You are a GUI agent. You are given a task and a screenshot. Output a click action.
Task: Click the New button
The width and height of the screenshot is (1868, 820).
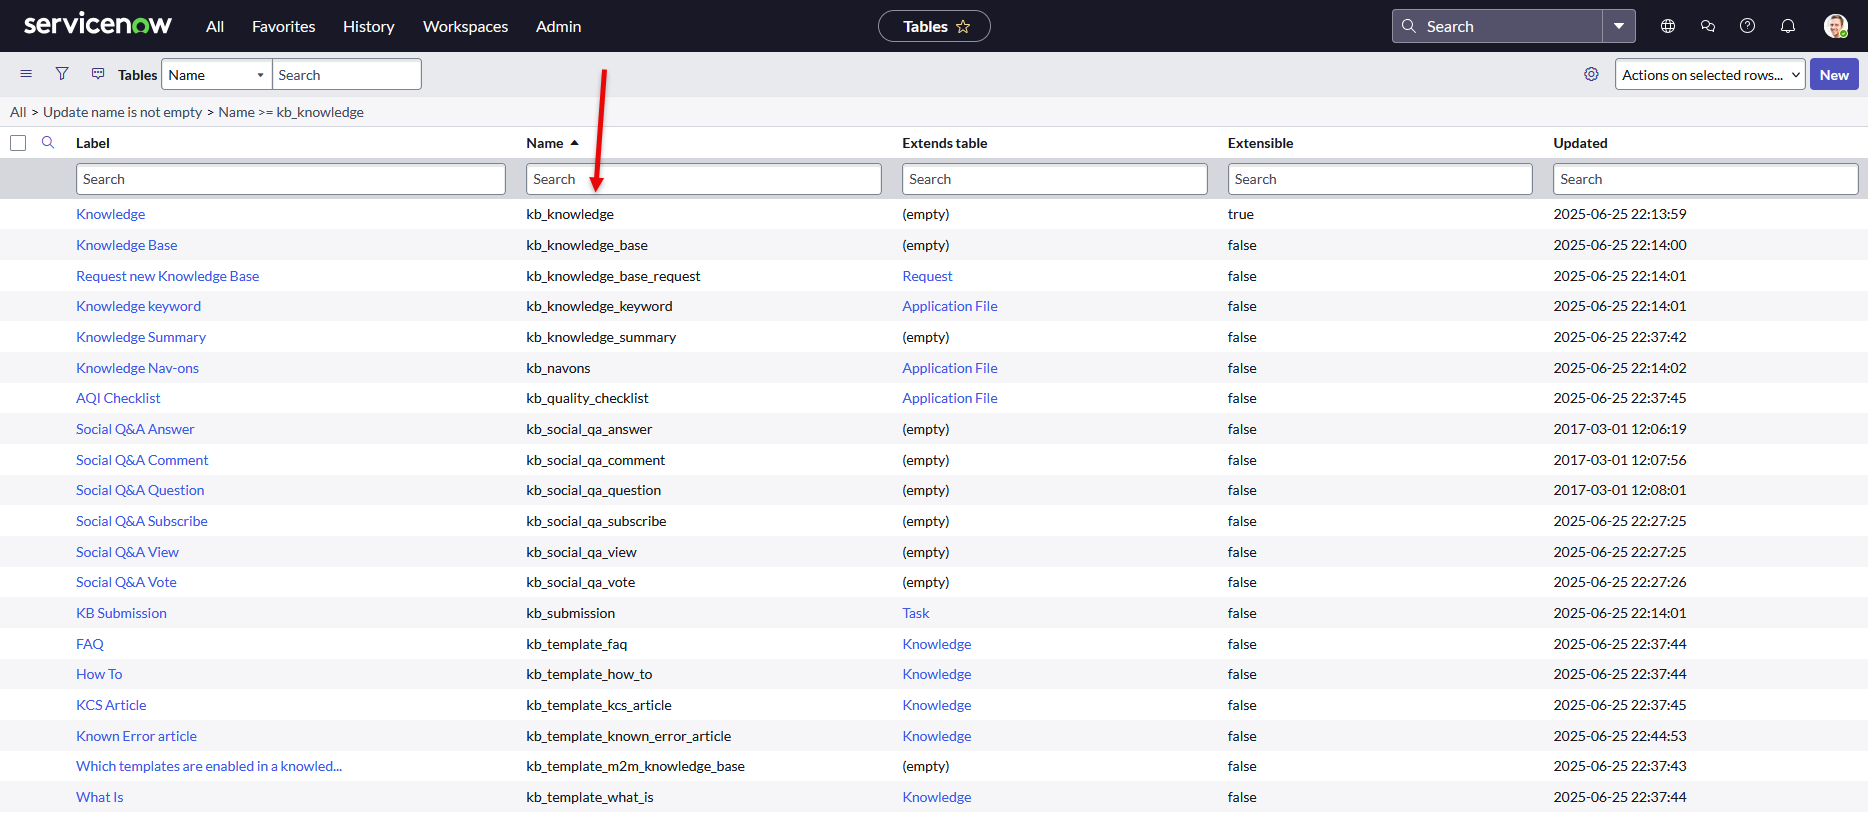click(1833, 75)
